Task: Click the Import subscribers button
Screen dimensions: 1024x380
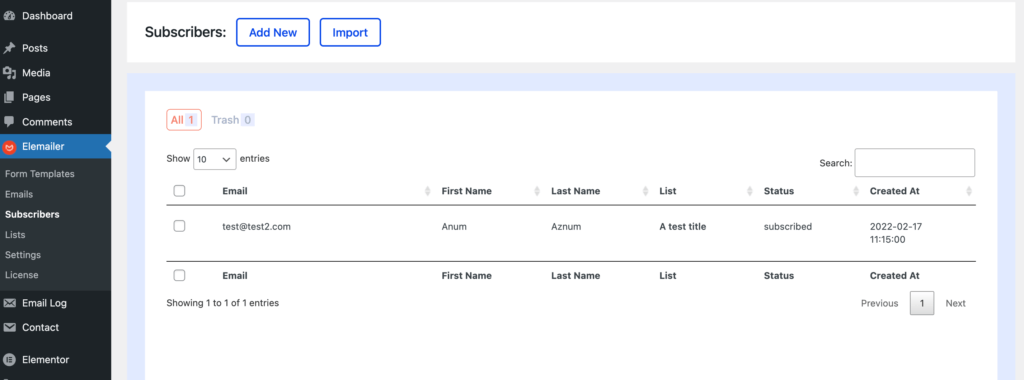Action: point(350,33)
